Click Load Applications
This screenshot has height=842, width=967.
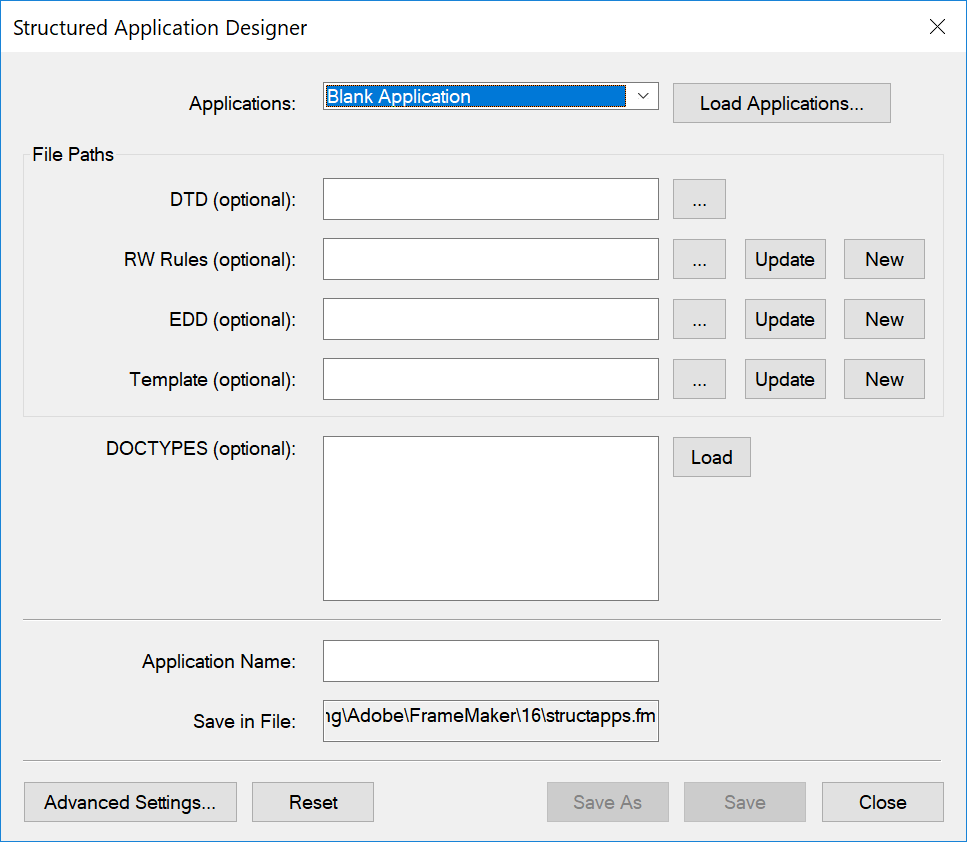[781, 103]
